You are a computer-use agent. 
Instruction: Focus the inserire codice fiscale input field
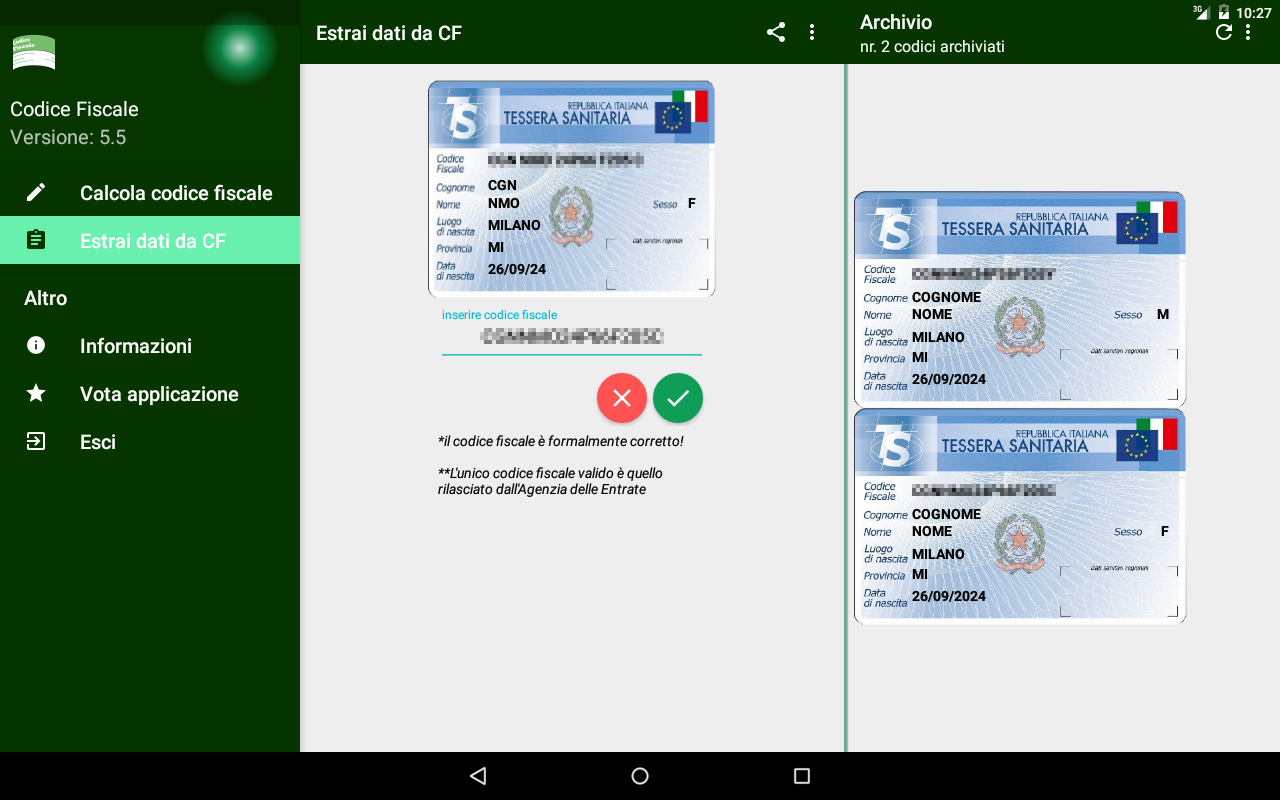[x=572, y=337]
